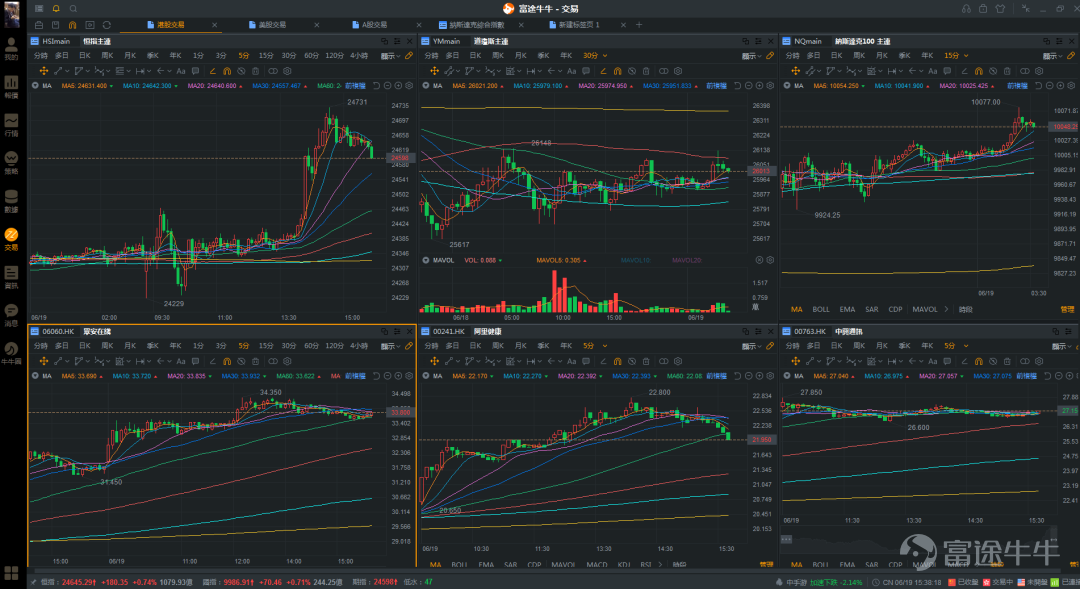Click the save layout icon in workspace toolbar
Viewport: 1080px width, 589px height.
(x=55, y=25)
